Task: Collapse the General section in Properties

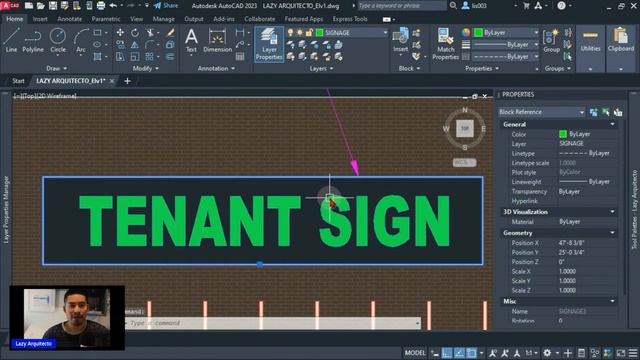Action: point(612,124)
